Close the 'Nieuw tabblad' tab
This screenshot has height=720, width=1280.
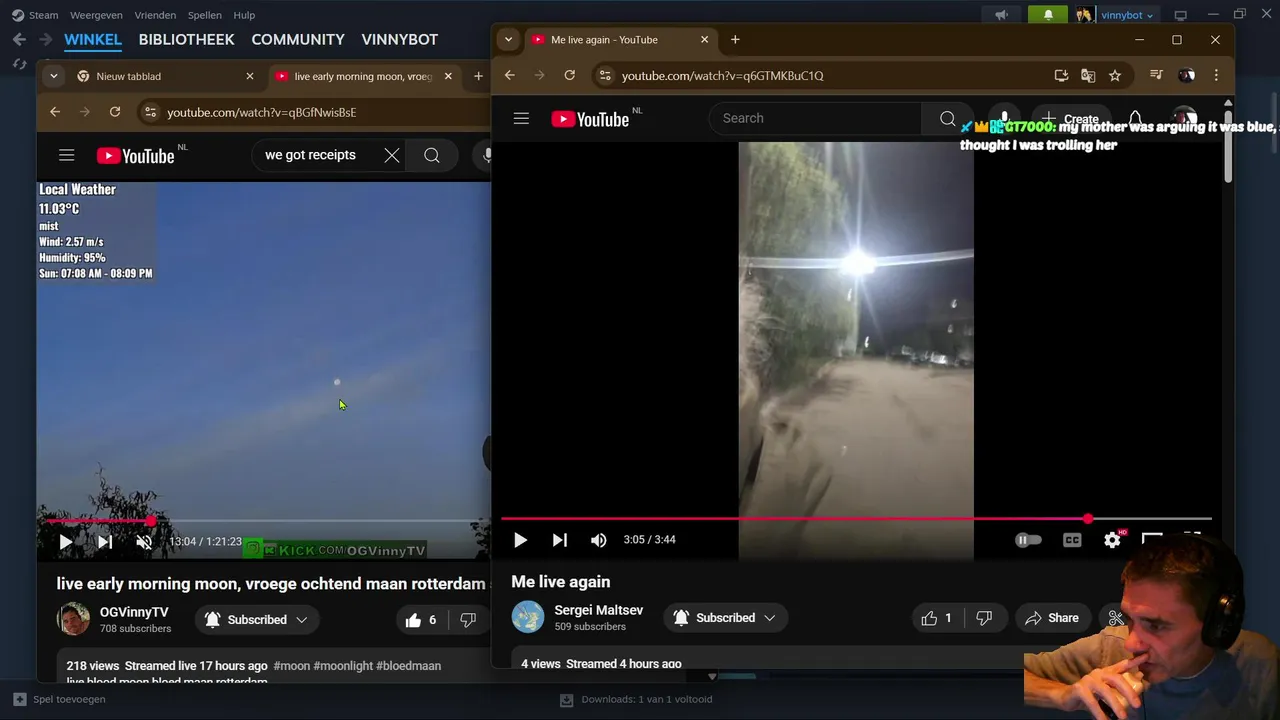[x=250, y=76]
